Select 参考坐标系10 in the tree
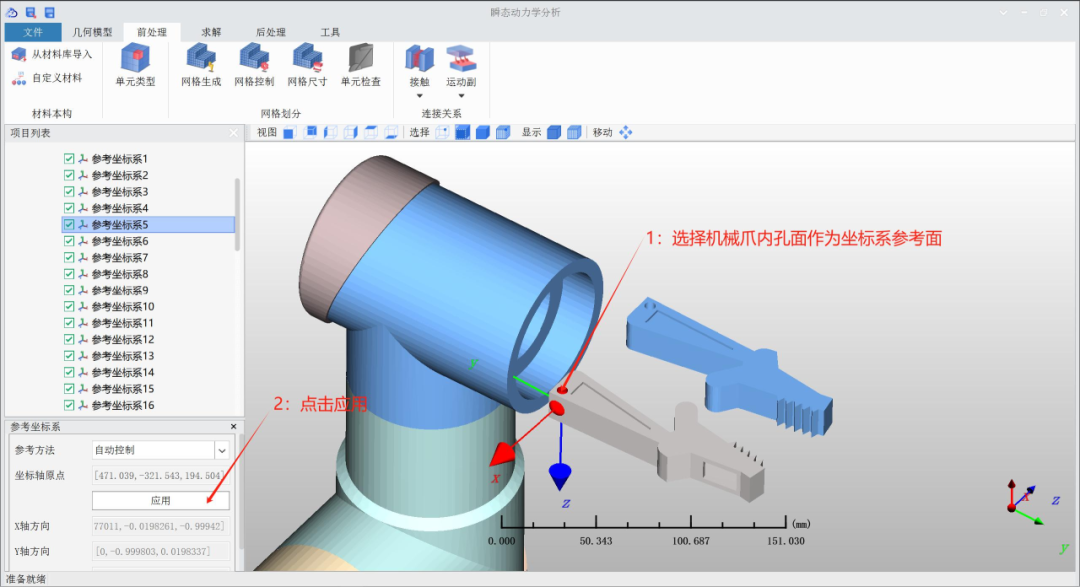Viewport: 1080px width, 587px height. click(x=123, y=307)
